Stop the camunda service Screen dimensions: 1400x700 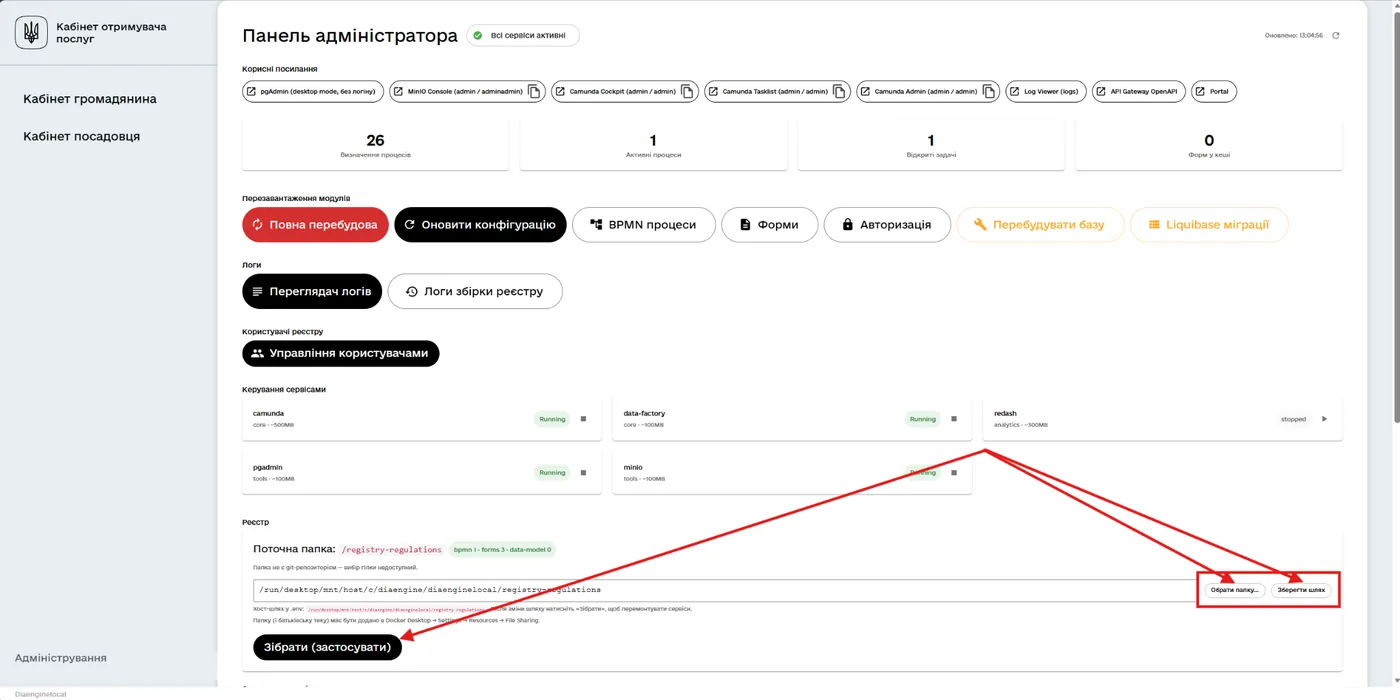(584, 419)
